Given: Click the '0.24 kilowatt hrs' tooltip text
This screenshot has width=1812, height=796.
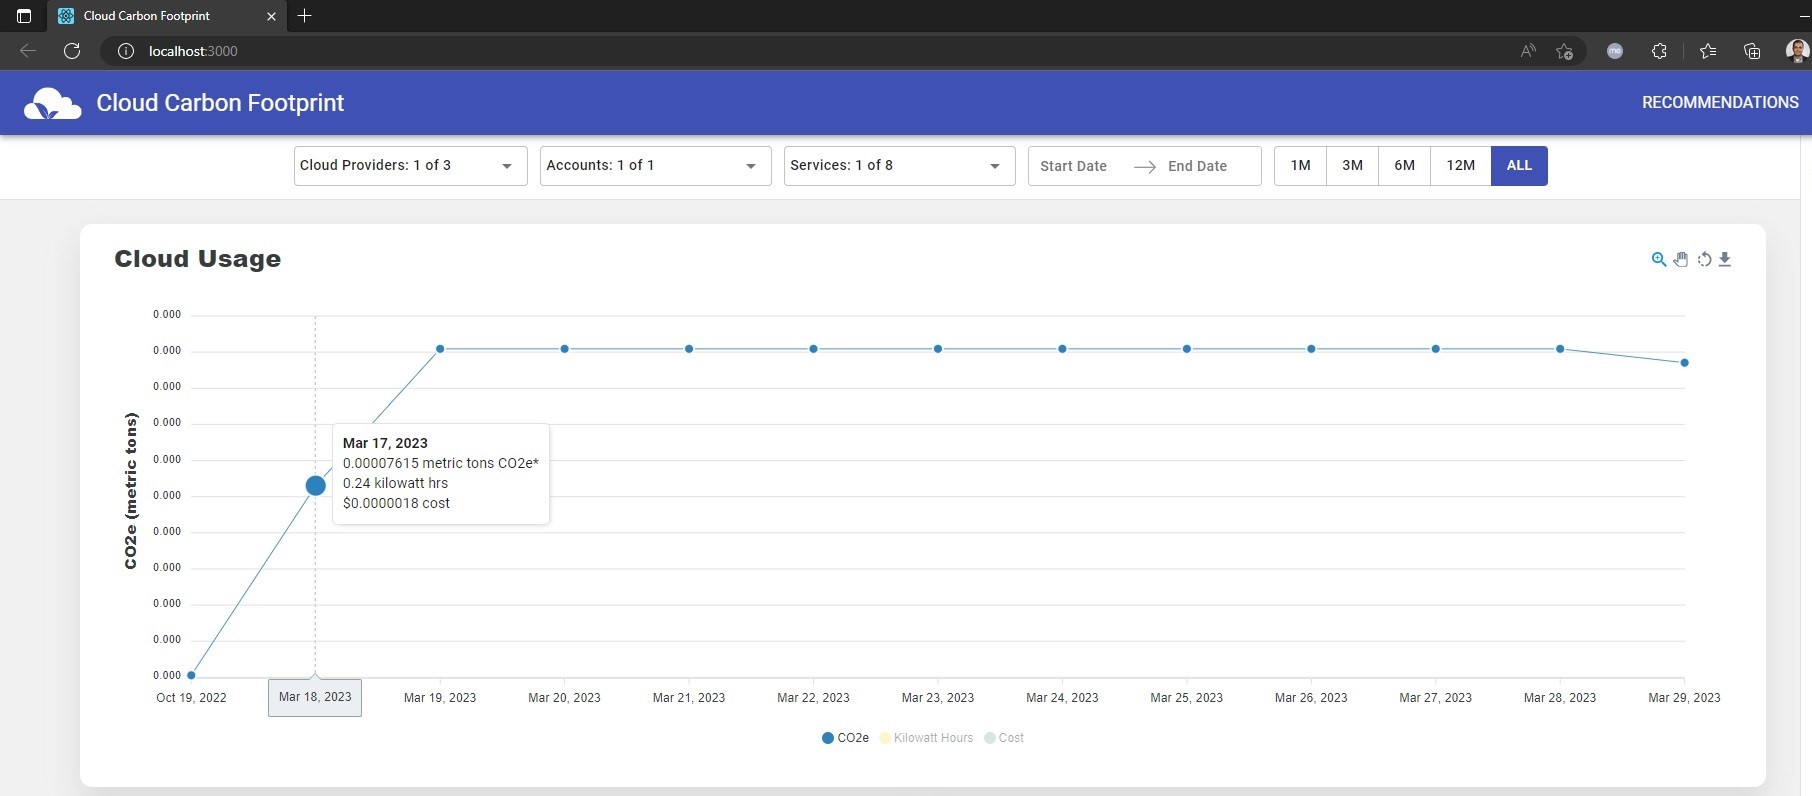Looking at the screenshot, I should (395, 483).
